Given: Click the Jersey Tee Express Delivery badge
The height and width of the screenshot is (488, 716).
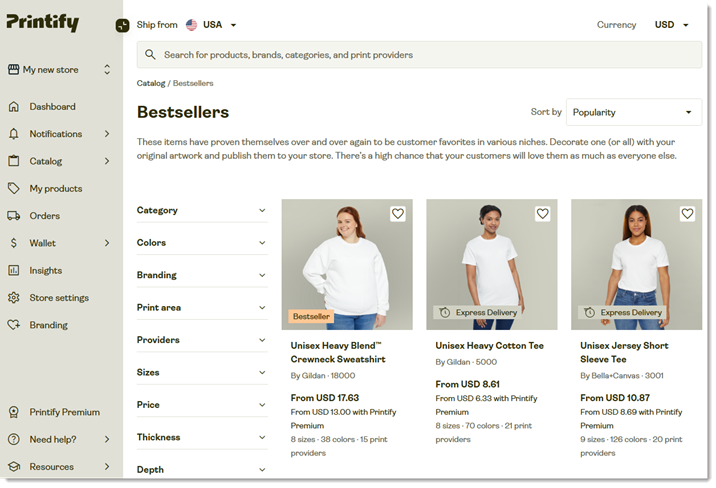Looking at the screenshot, I should (x=623, y=312).
